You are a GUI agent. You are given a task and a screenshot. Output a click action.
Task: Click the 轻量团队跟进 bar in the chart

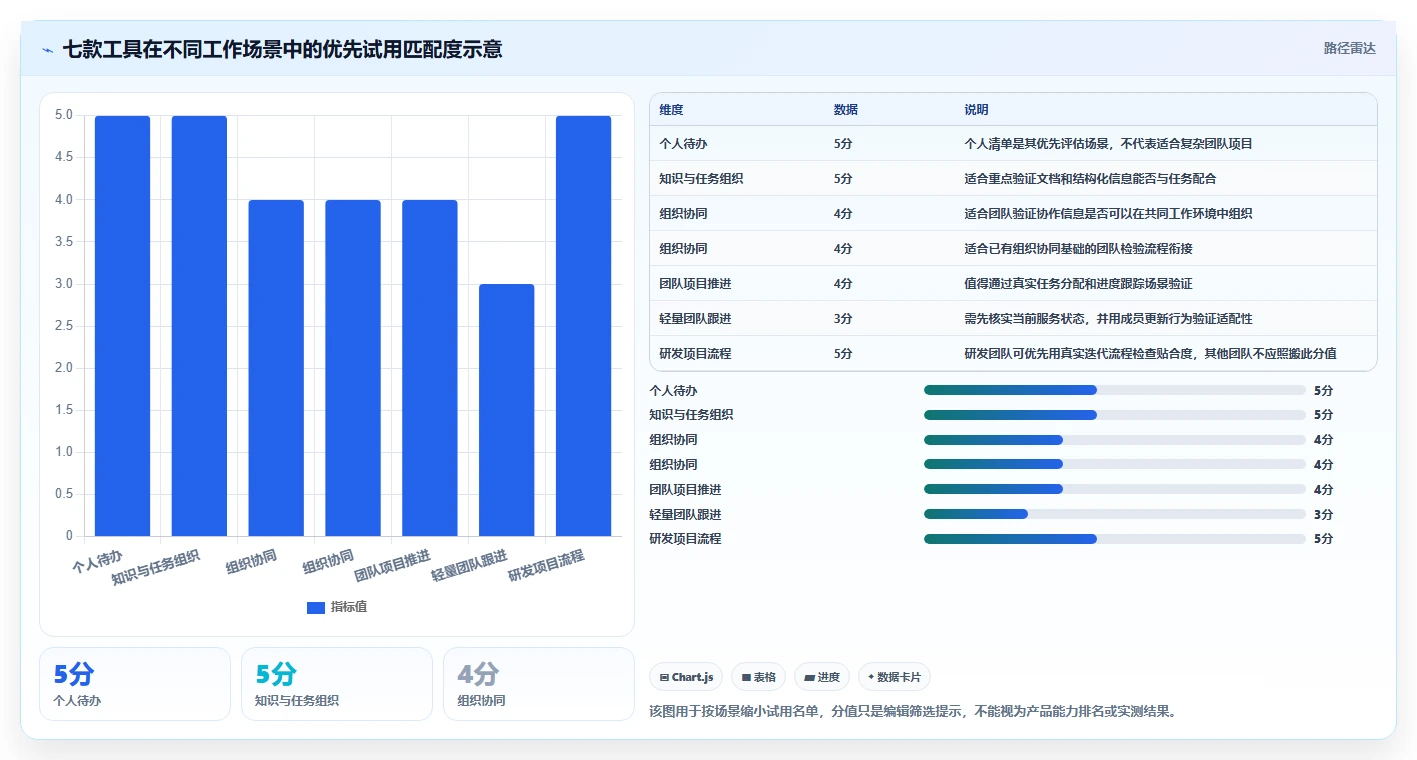[x=507, y=410]
